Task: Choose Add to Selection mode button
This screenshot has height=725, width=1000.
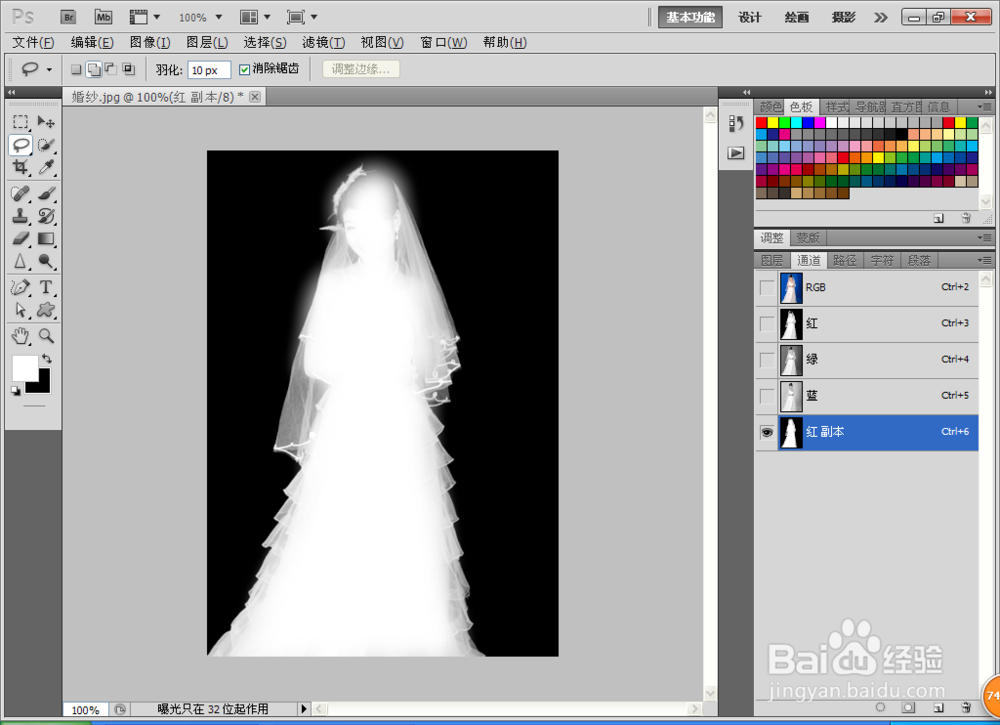Action: 94,69
